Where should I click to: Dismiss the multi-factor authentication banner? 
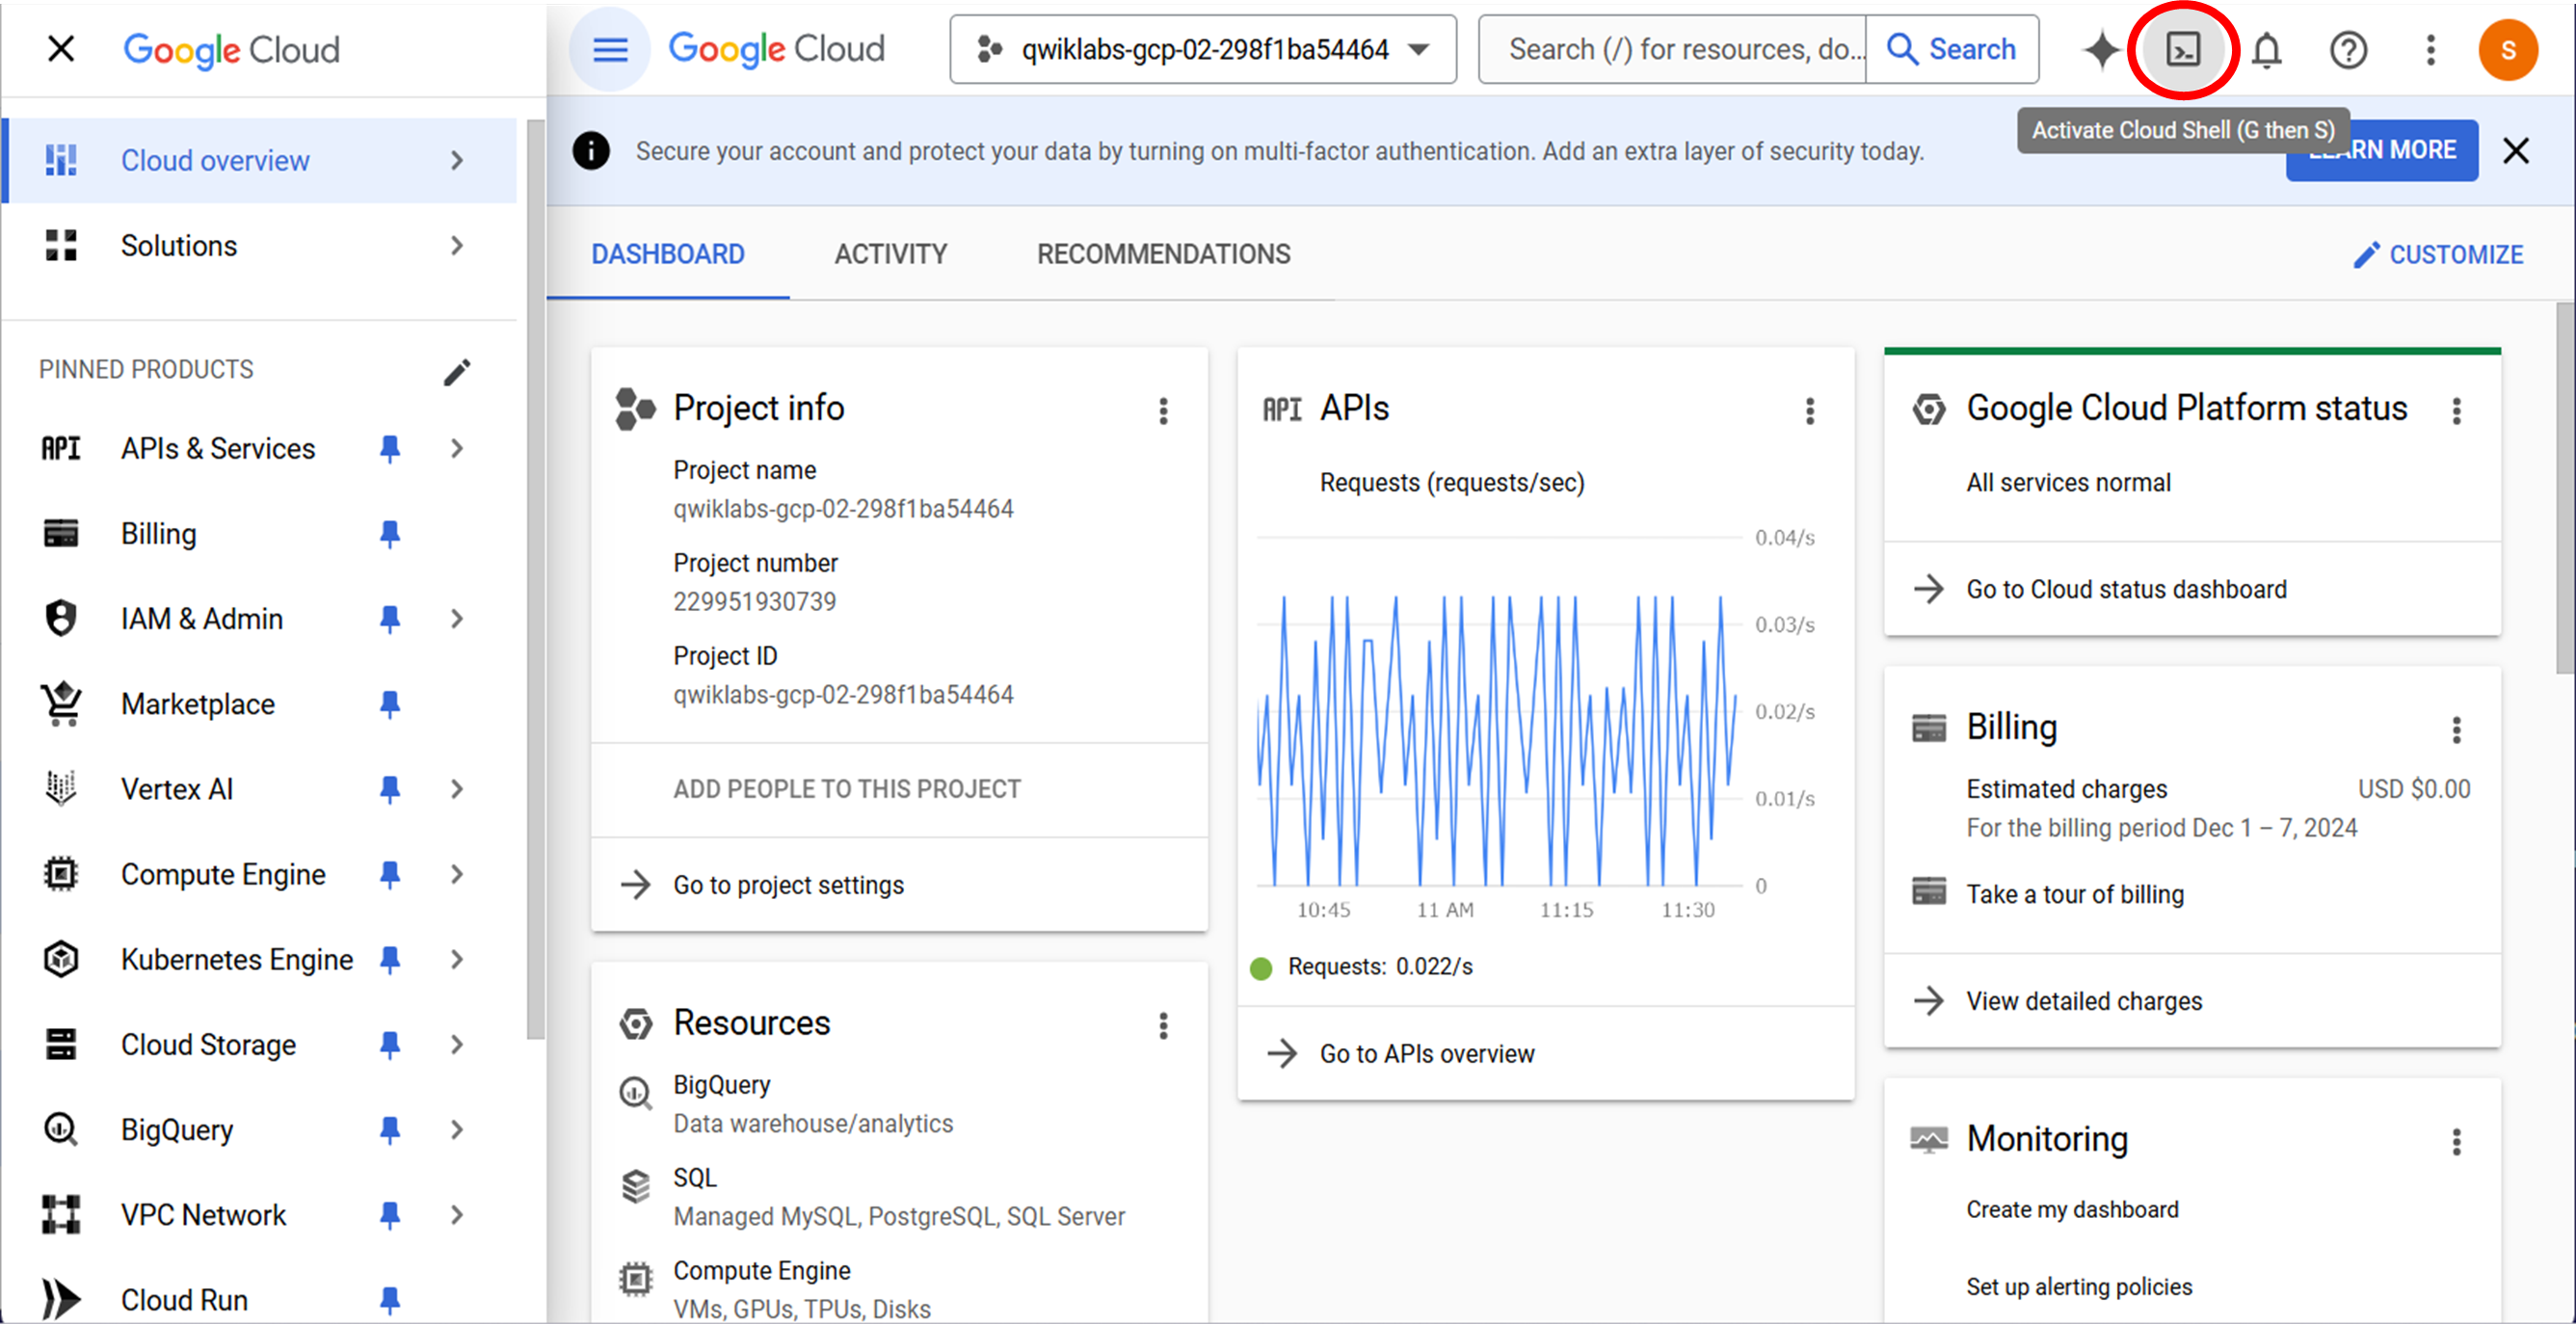pyautogui.click(x=2515, y=151)
